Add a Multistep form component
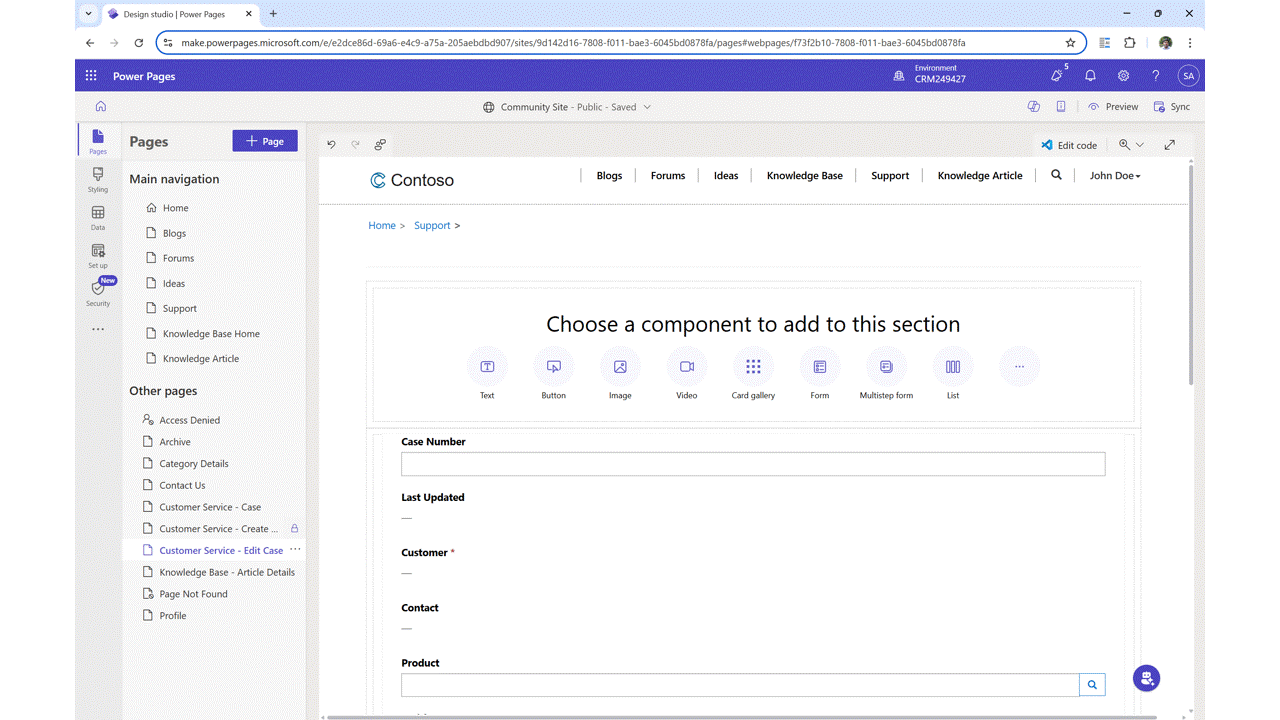This screenshot has width=1280, height=720. click(x=886, y=367)
